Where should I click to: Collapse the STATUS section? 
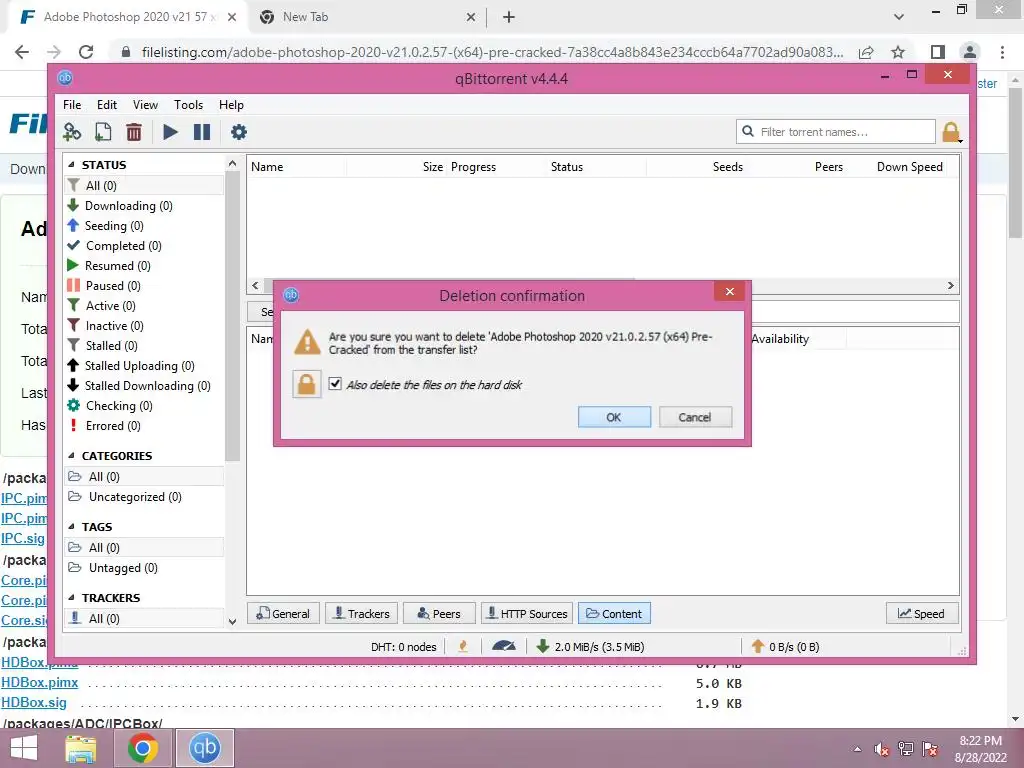point(71,165)
